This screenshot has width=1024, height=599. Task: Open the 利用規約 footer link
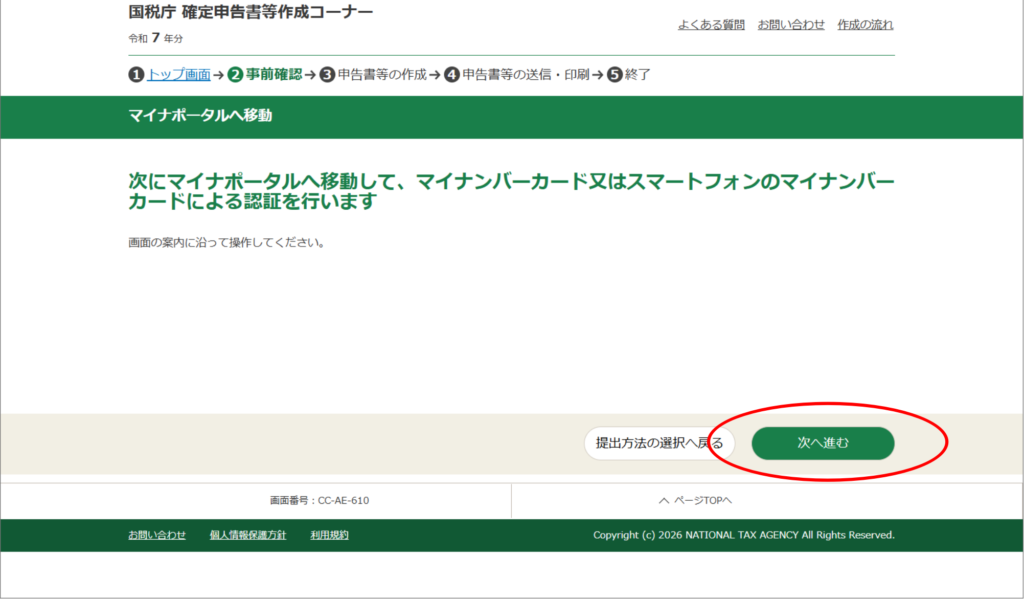coord(329,535)
